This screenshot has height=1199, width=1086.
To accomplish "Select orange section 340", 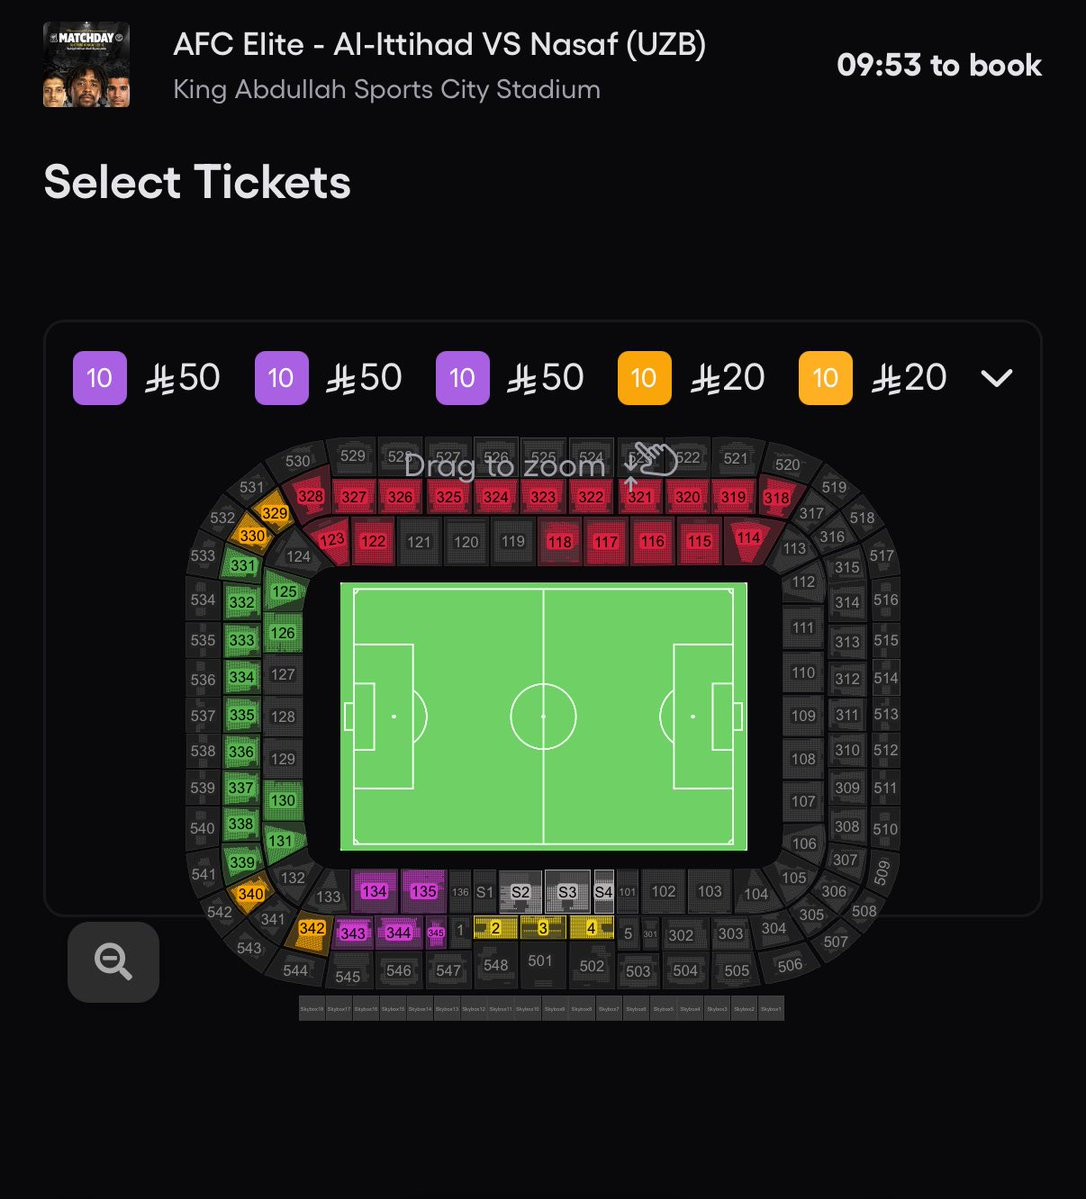I will (x=250, y=894).
